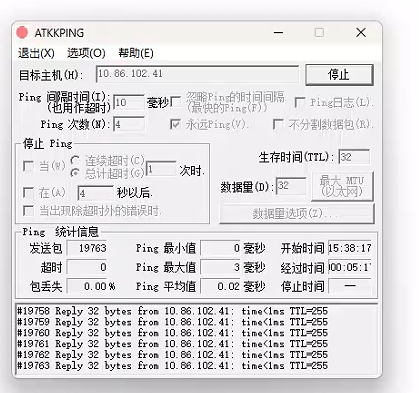Toggle the 不分割数据包(R) checkbox
Image resolution: width=419 pixels, height=393 pixels.
click(x=278, y=124)
